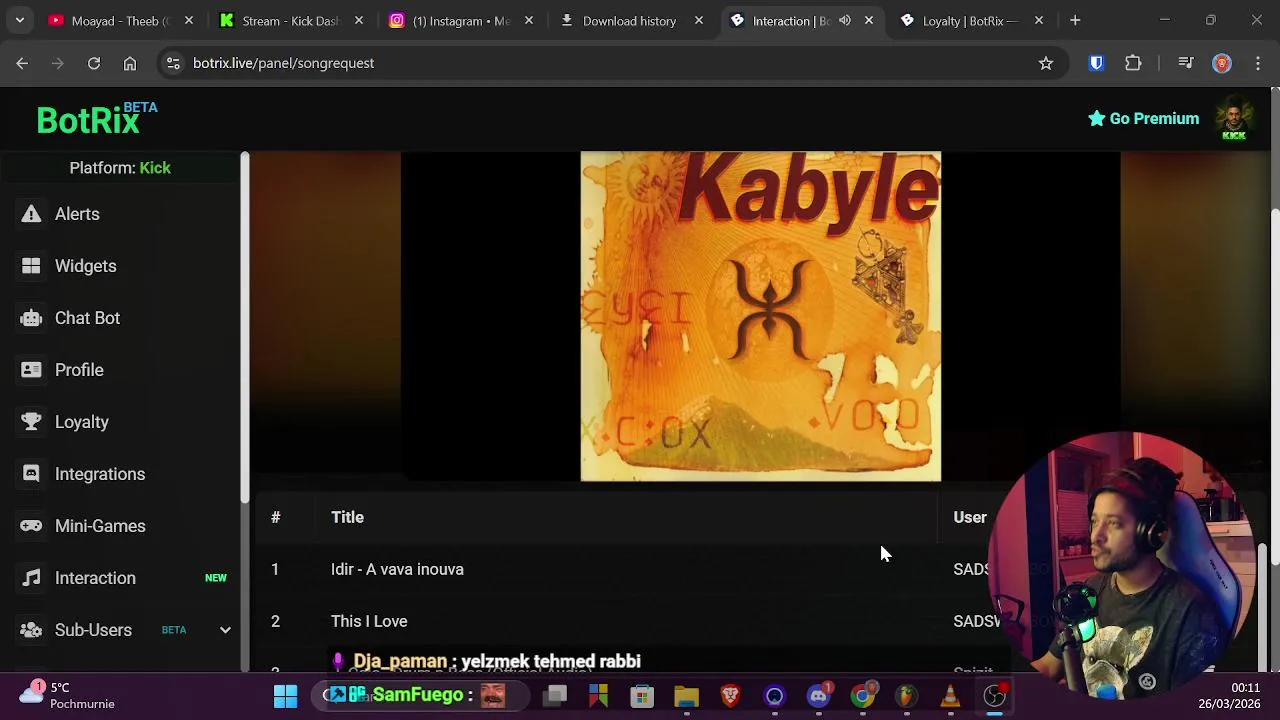This screenshot has height=720, width=1280.
Task: Open the media control toolbar icon
Action: pos(1186,63)
